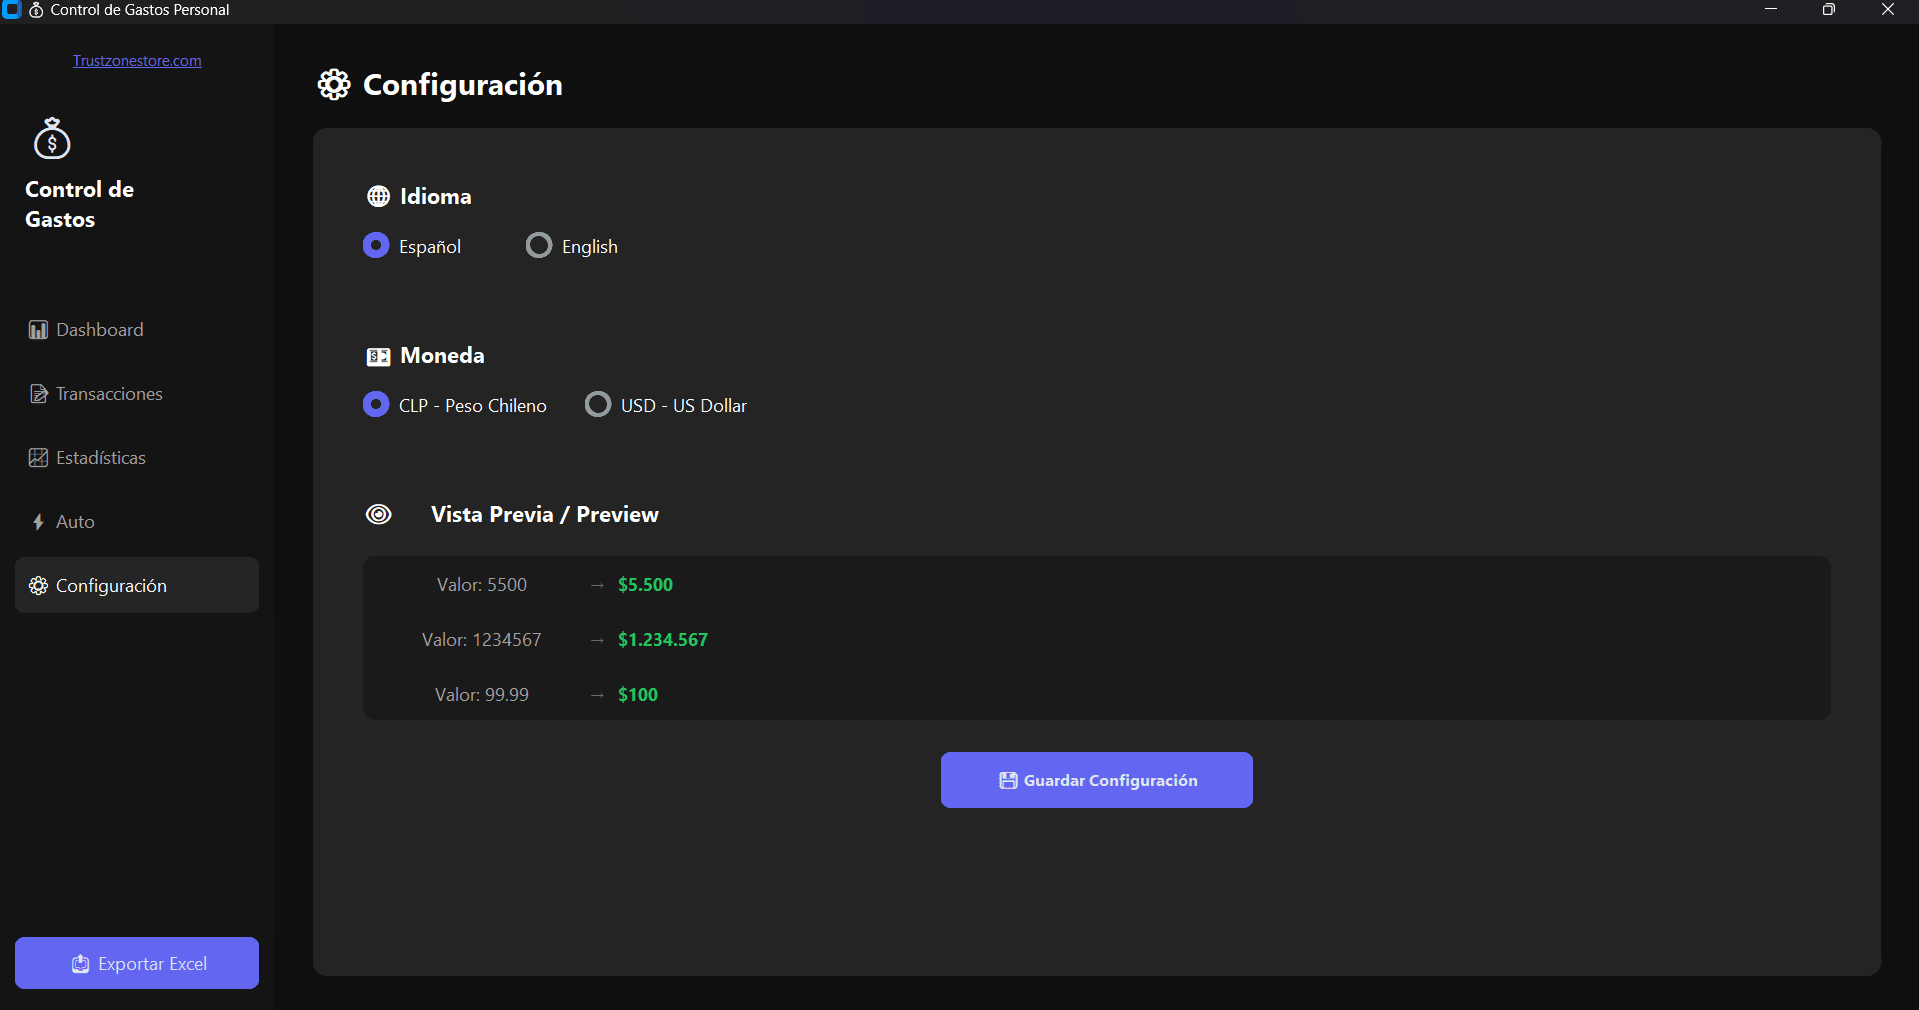Image resolution: width=1919 pixels, height=1010 pixels.
Task: Choose CLP - Peso Chileno currency
Action: (375, 404)
